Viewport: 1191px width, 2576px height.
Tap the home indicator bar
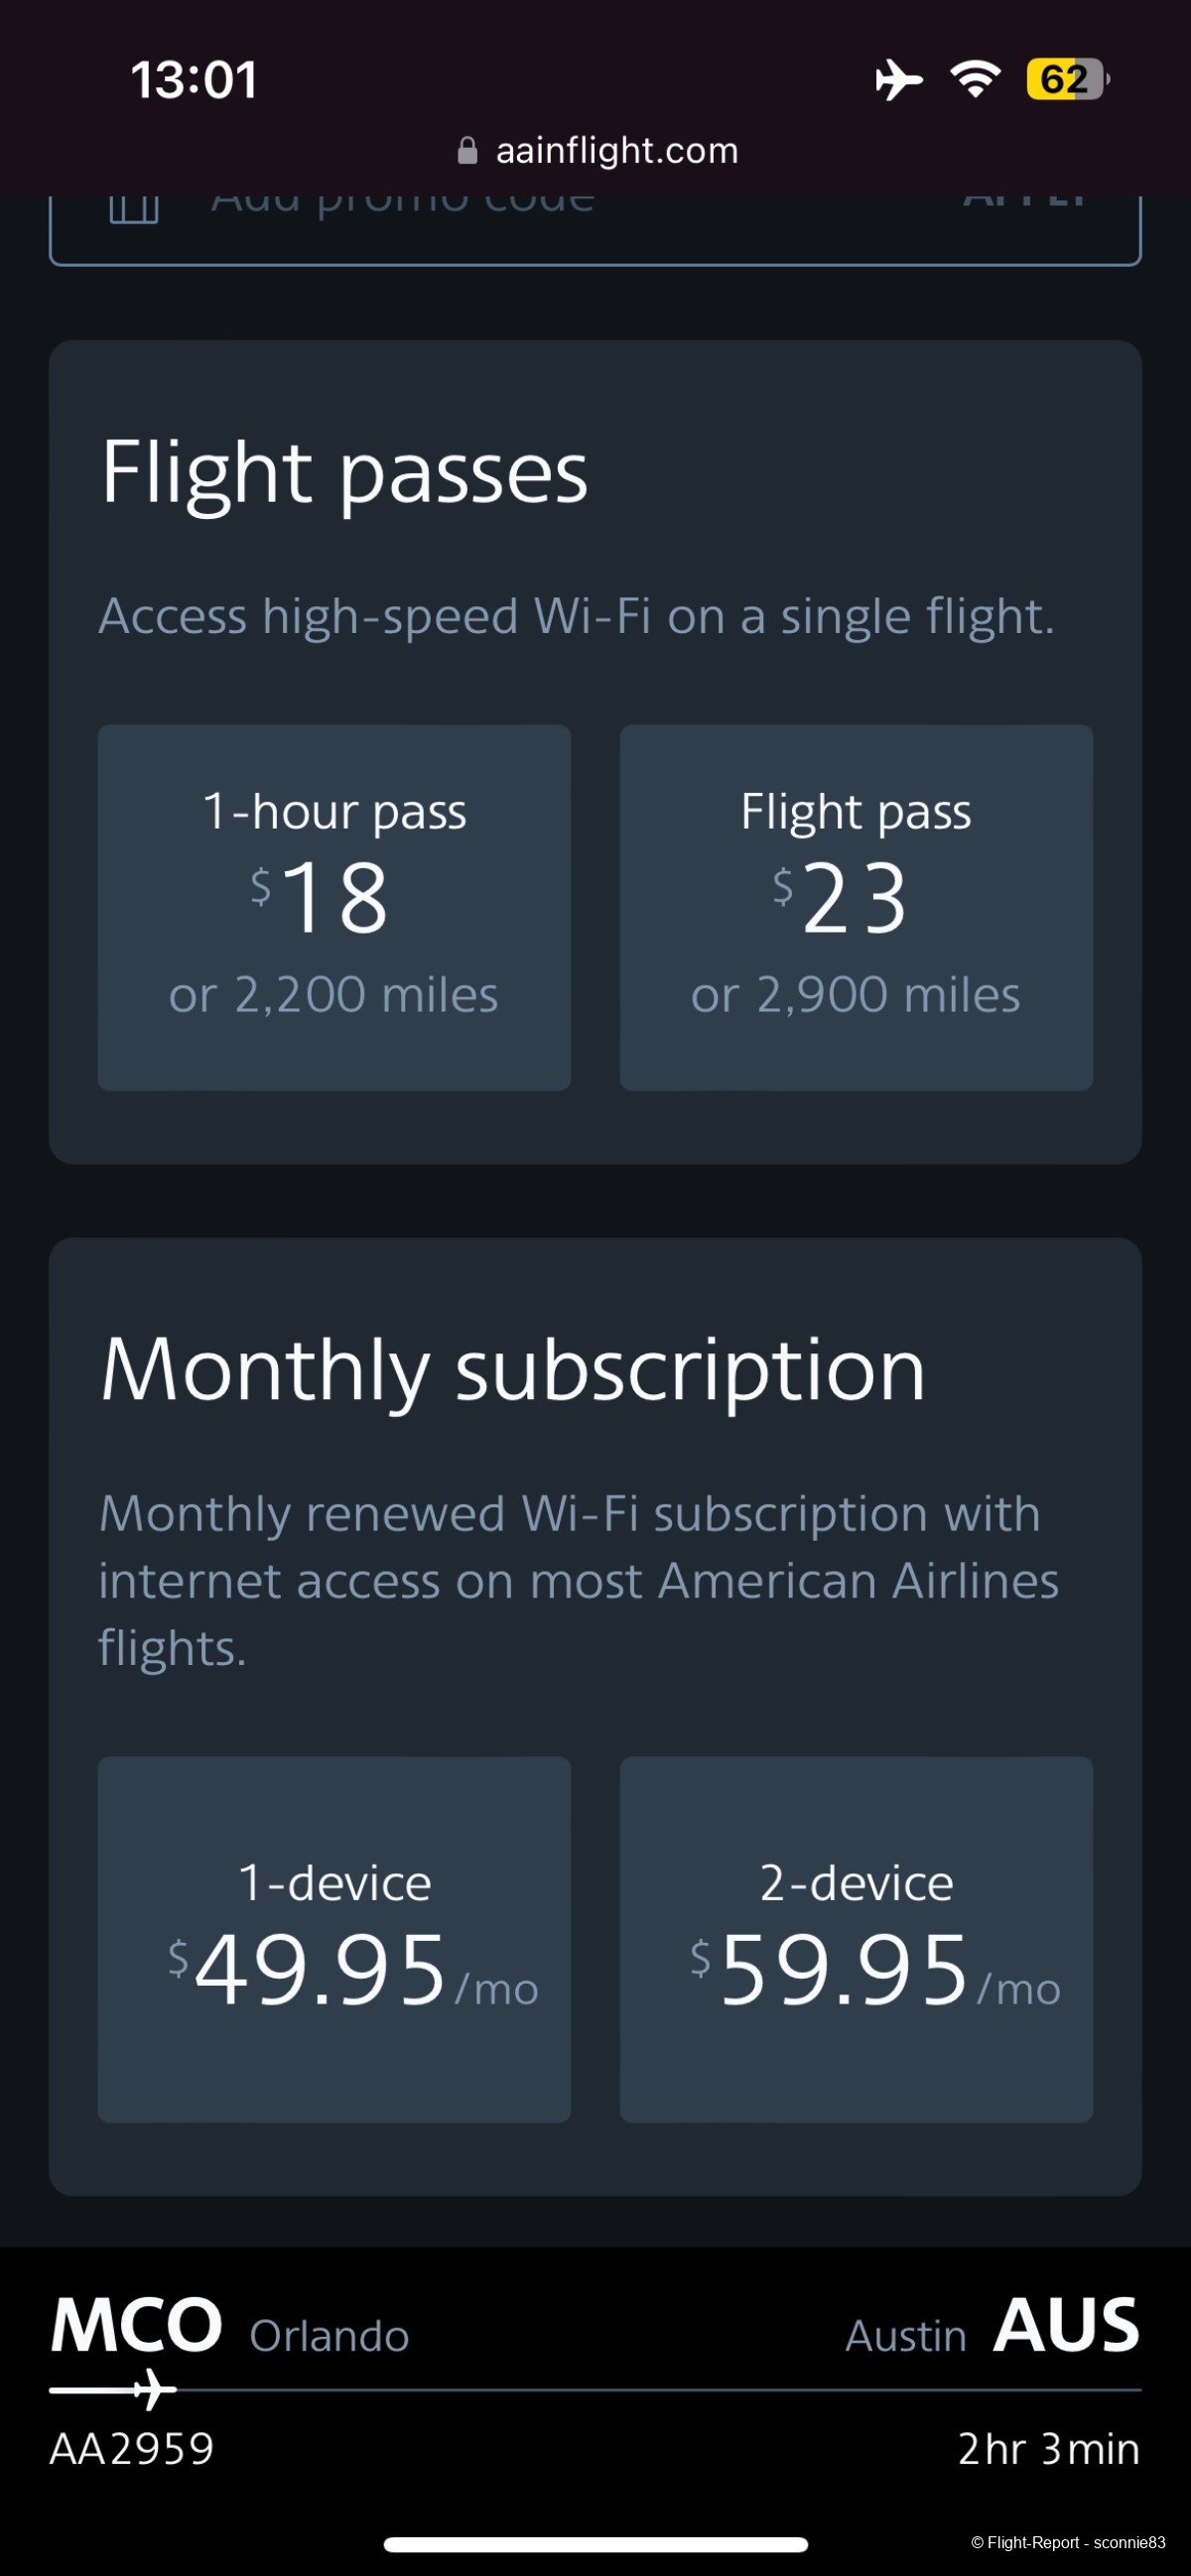pyautogui.click(x=595, y=2544)
